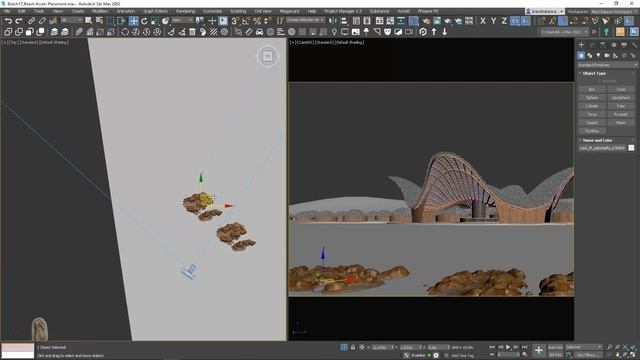This screenshot has width=640, height=360.
Task: Open the Graph Editors menu
Action: [x=155, y=11]
